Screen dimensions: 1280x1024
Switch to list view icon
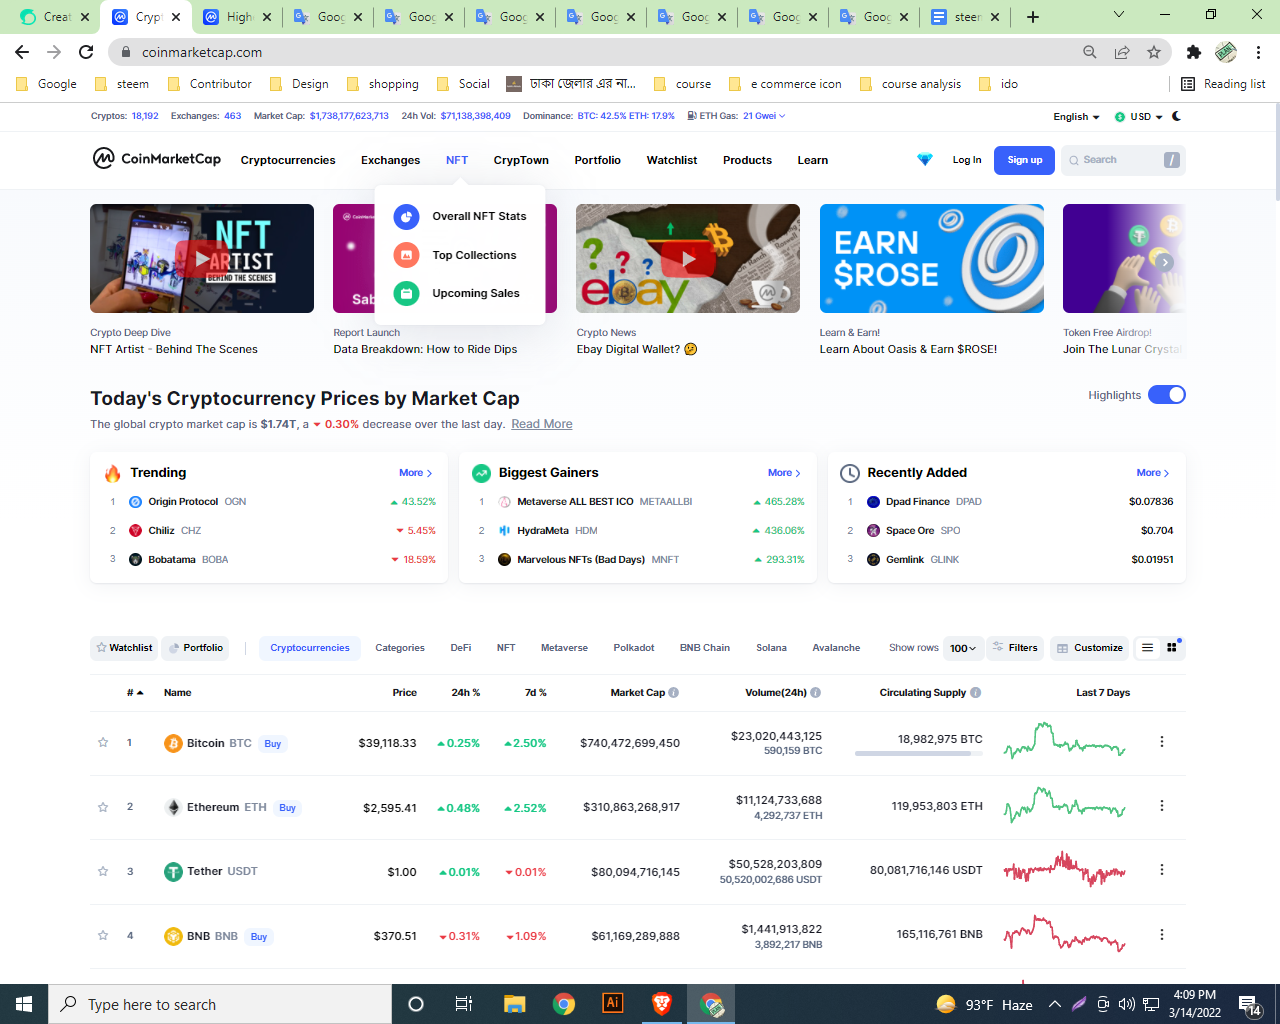(x=1147, y=648)
